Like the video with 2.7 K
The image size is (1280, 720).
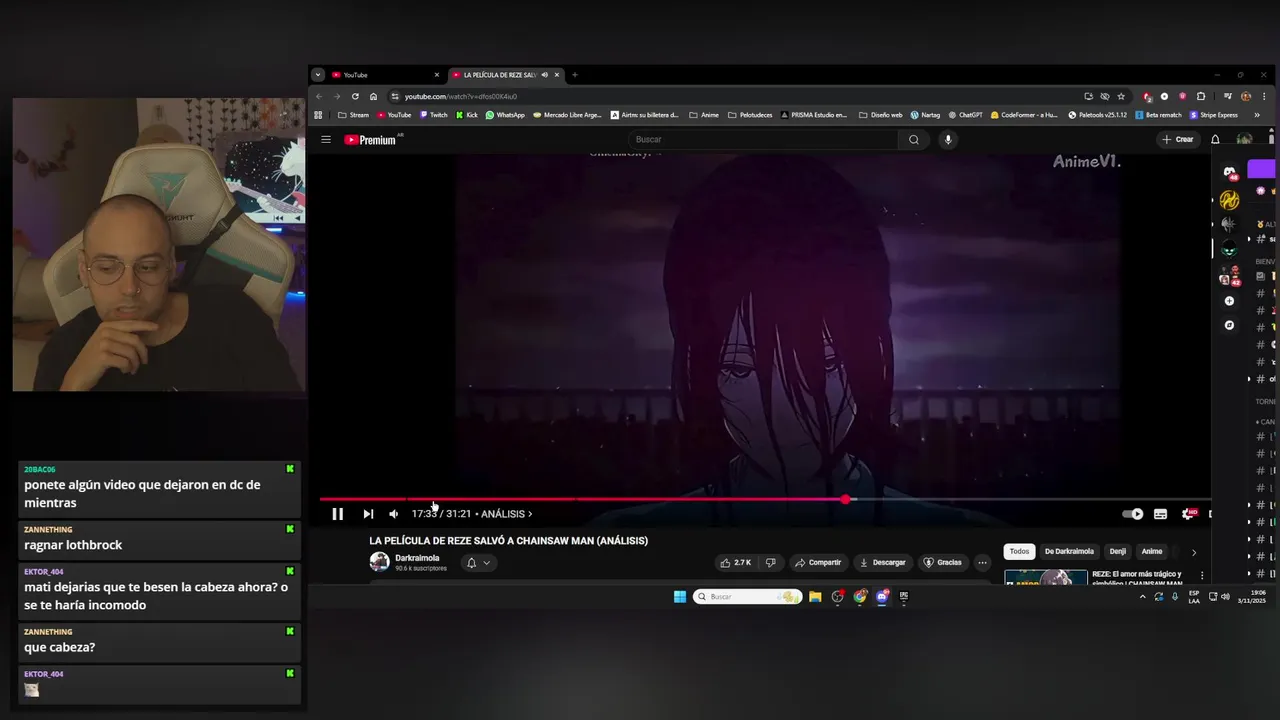tap(736, 563)
